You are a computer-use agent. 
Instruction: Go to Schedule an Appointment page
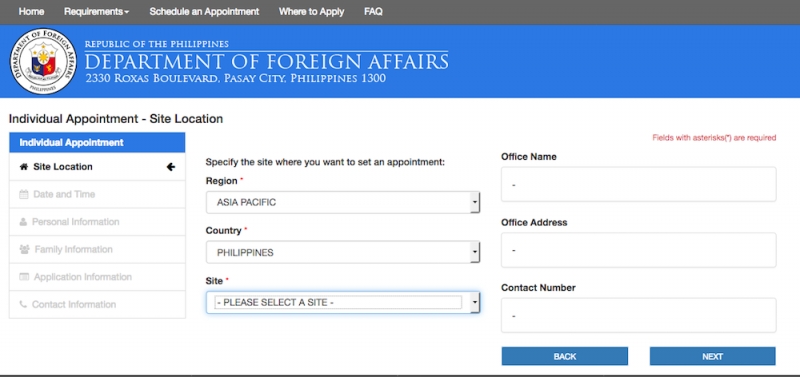204,11
